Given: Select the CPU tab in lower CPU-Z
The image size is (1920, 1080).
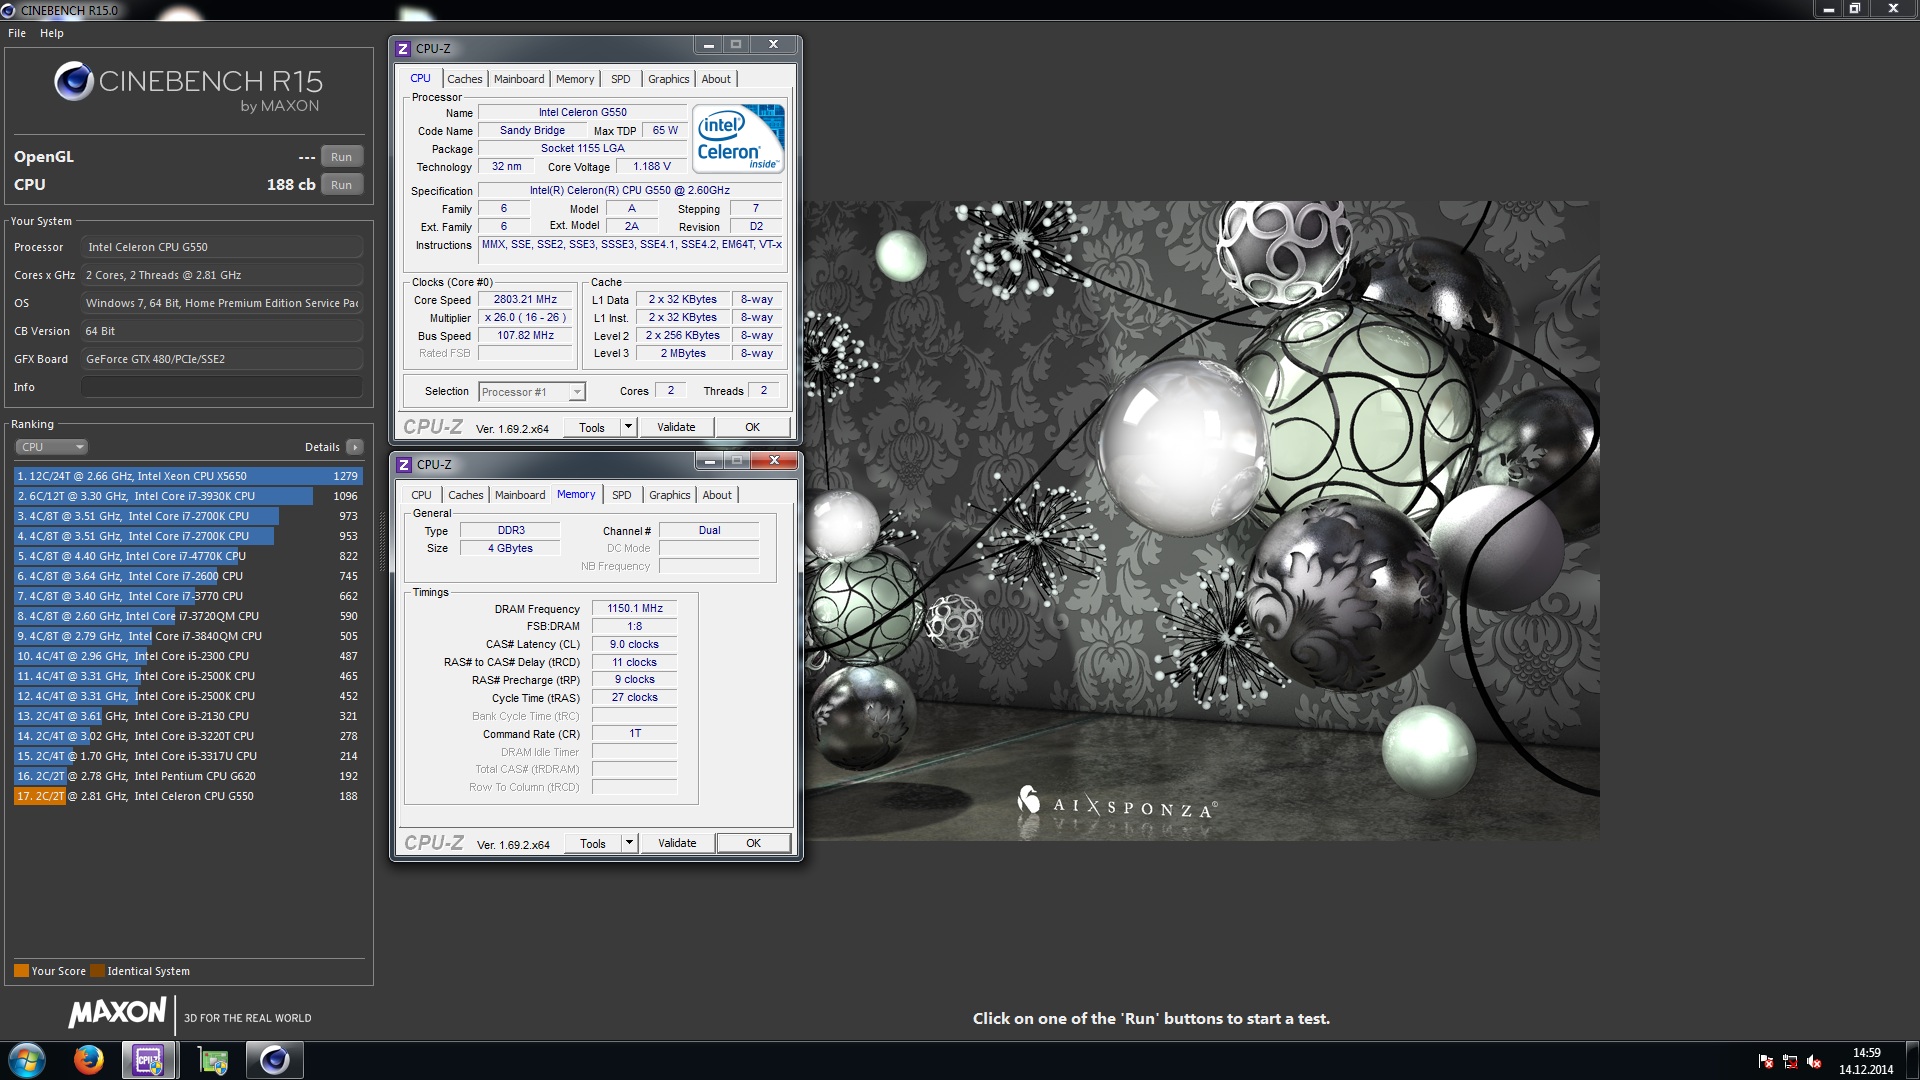Looking at the screenshot, I should click(x=421, y=495).
